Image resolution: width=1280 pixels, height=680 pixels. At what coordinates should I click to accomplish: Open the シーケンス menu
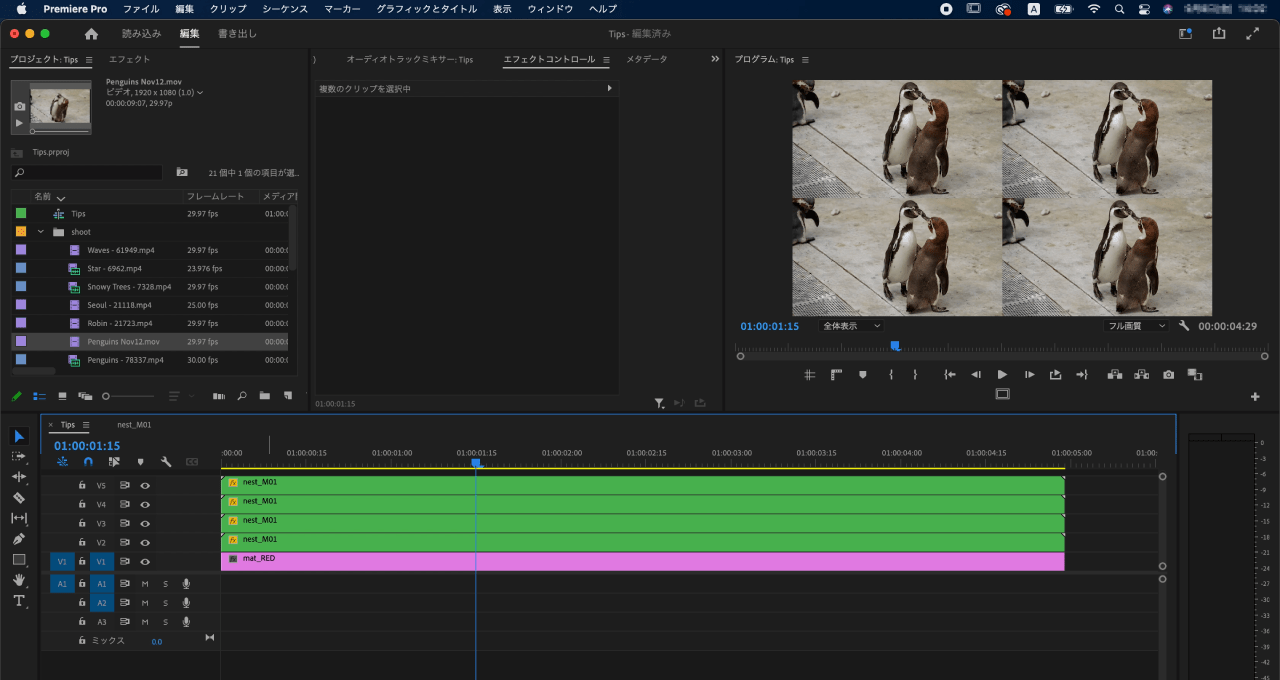pyautogui.click(x=285, y=9)
